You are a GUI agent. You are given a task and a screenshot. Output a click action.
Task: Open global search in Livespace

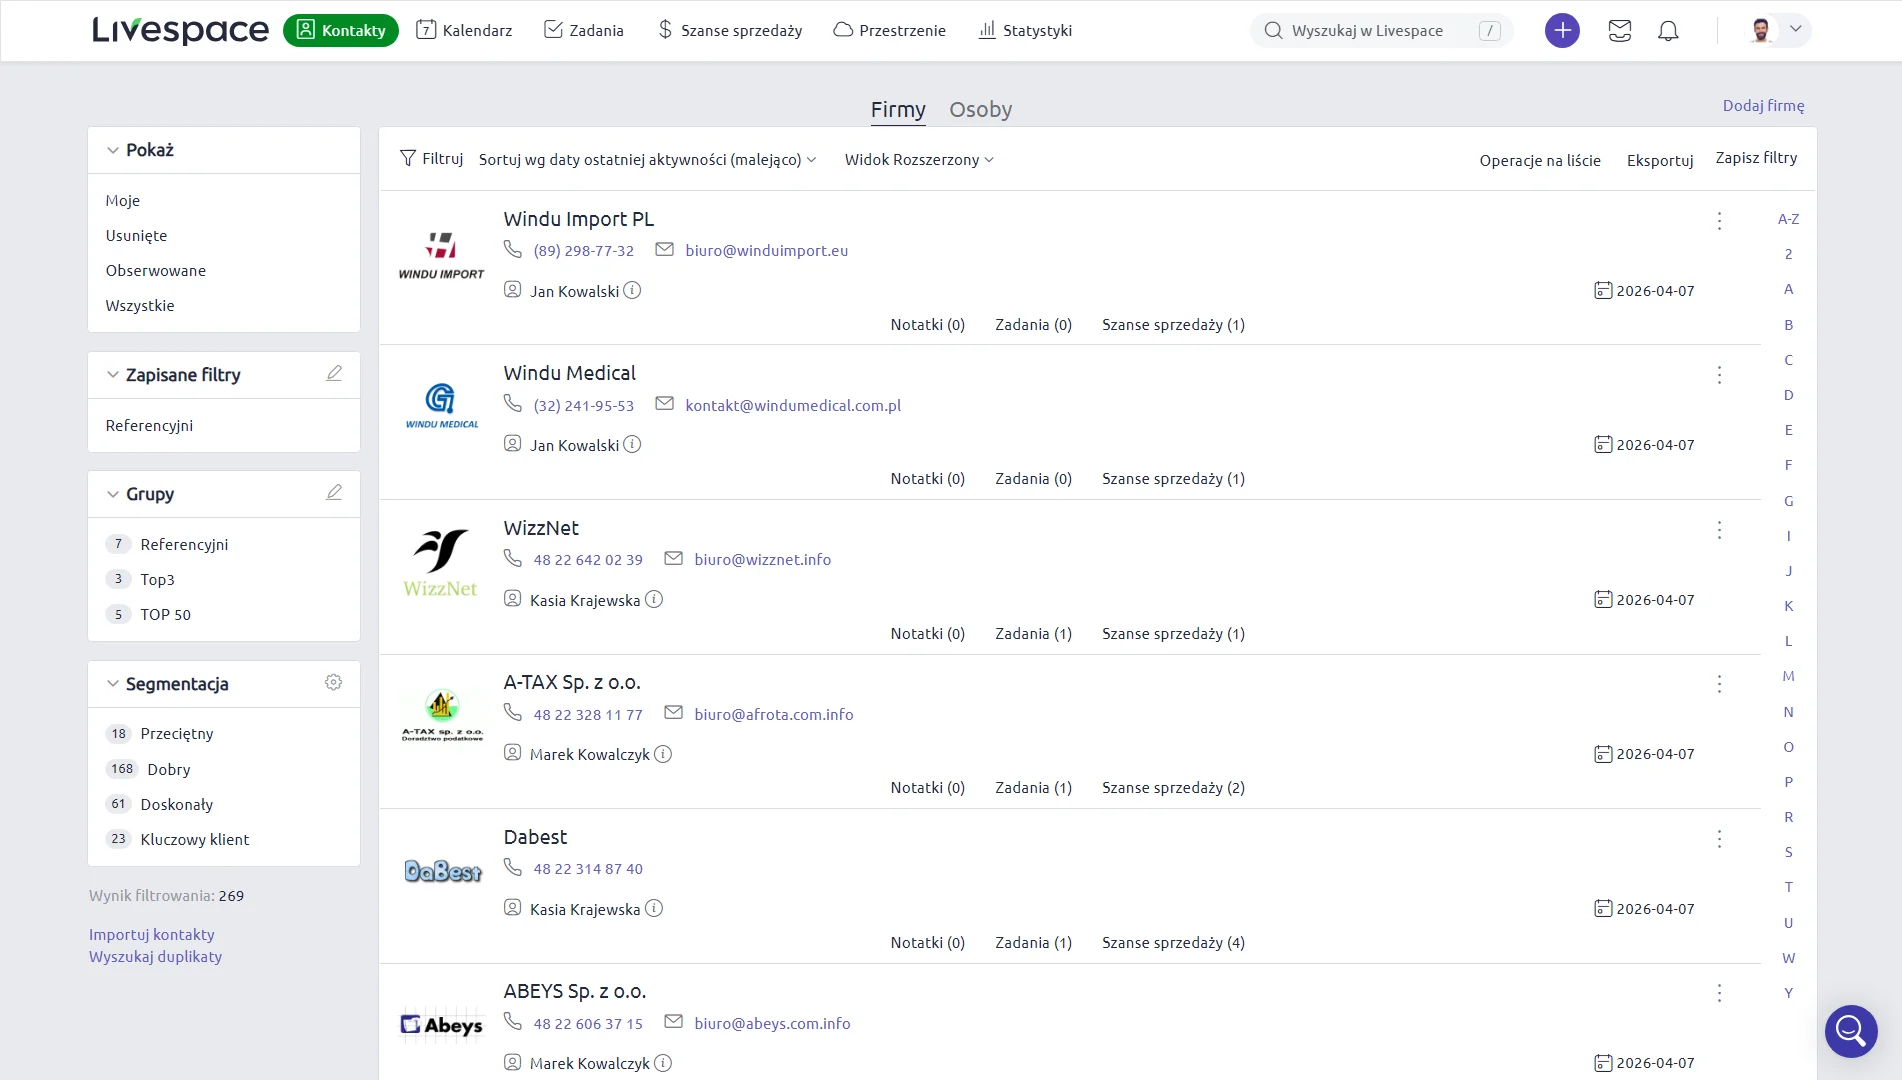[x=1380, y=30]
